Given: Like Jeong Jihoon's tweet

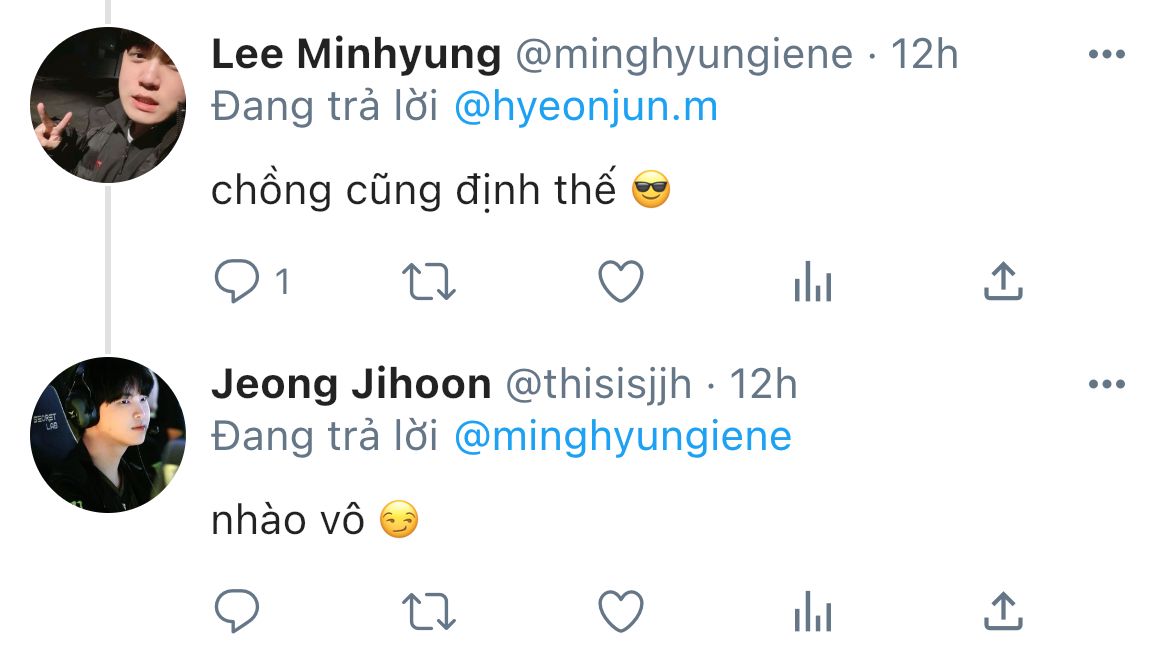Looking at the screenshot, I should [x=620, y=610].
